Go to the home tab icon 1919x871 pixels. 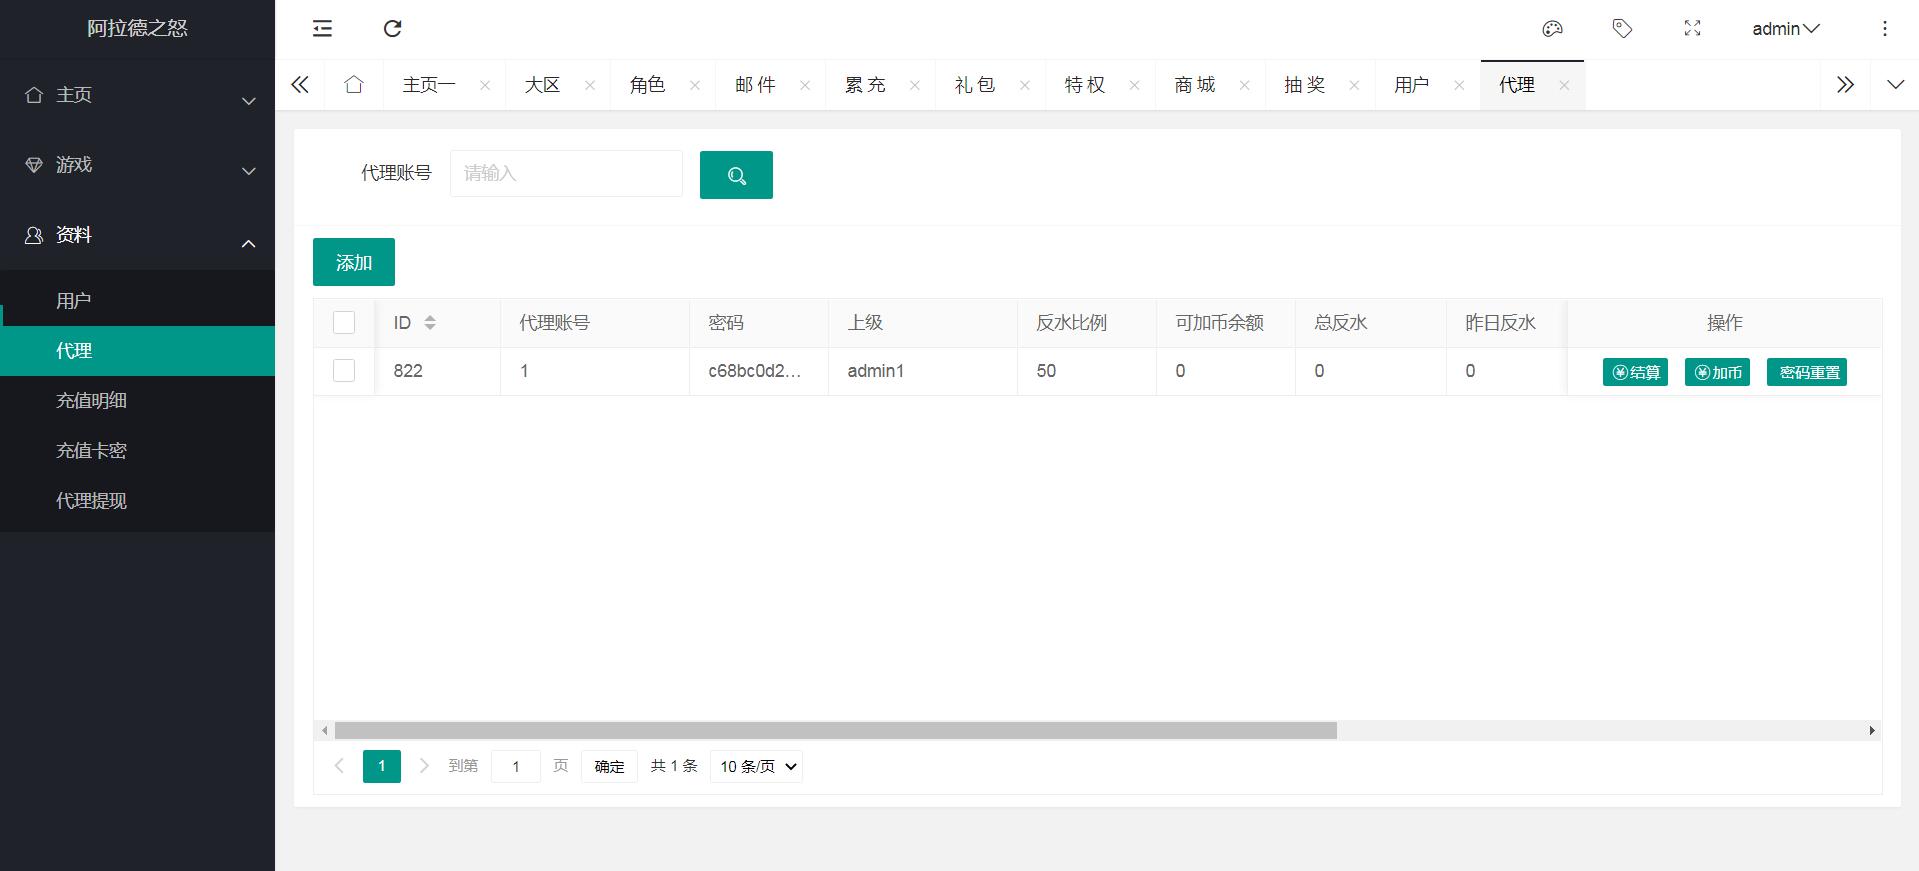tap(354, 85)
